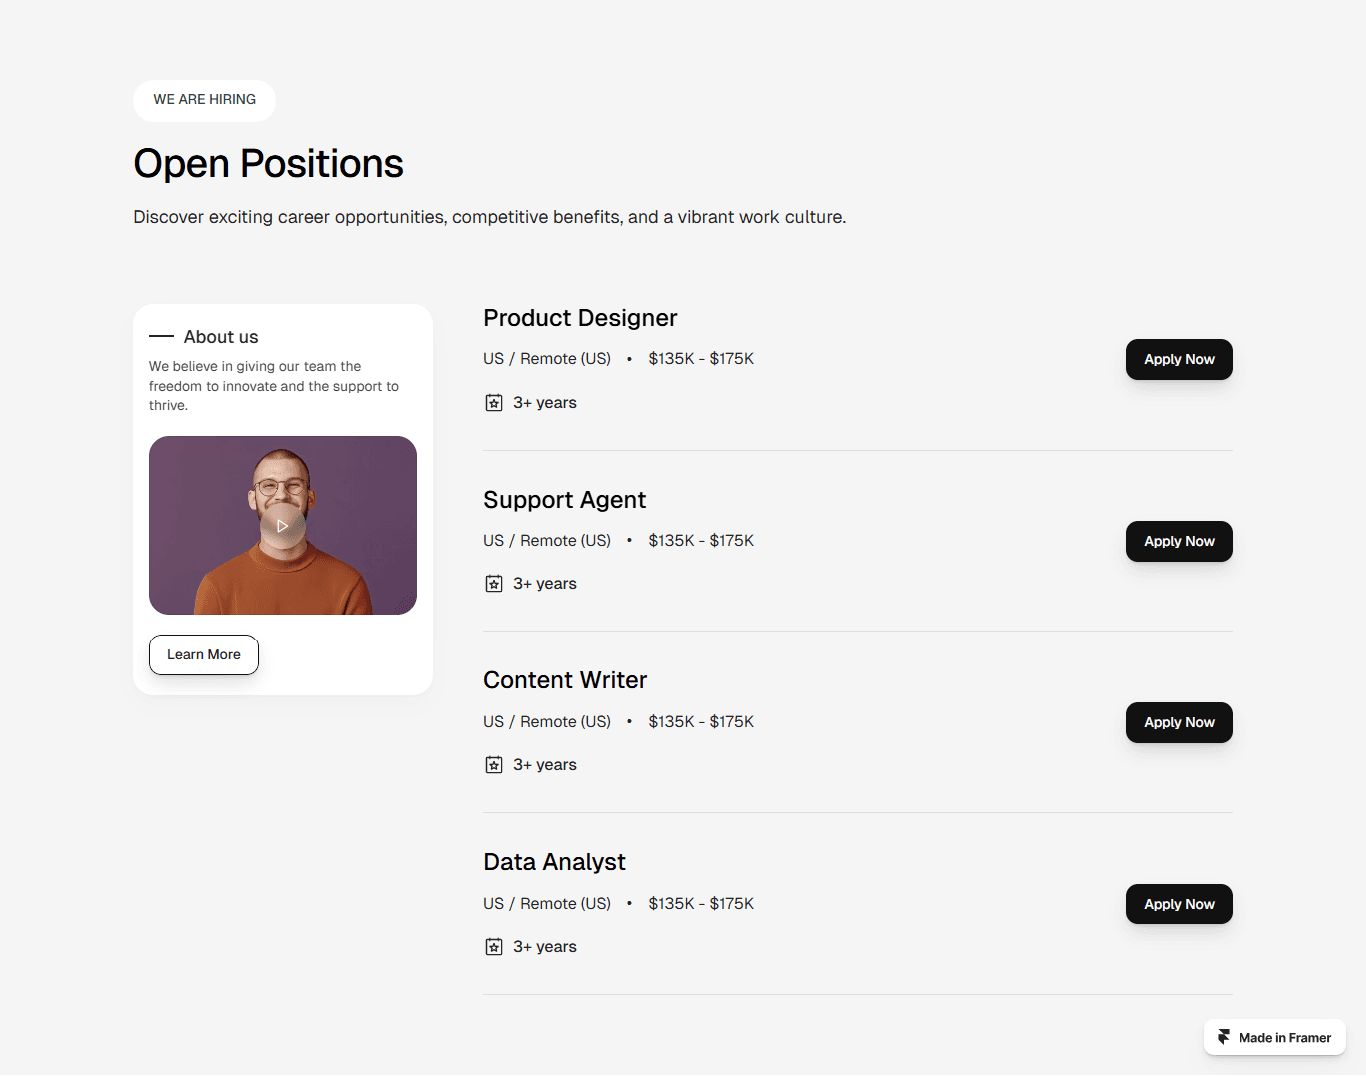
Task: Select the Support Agent heading
Action: pos(564,500)
